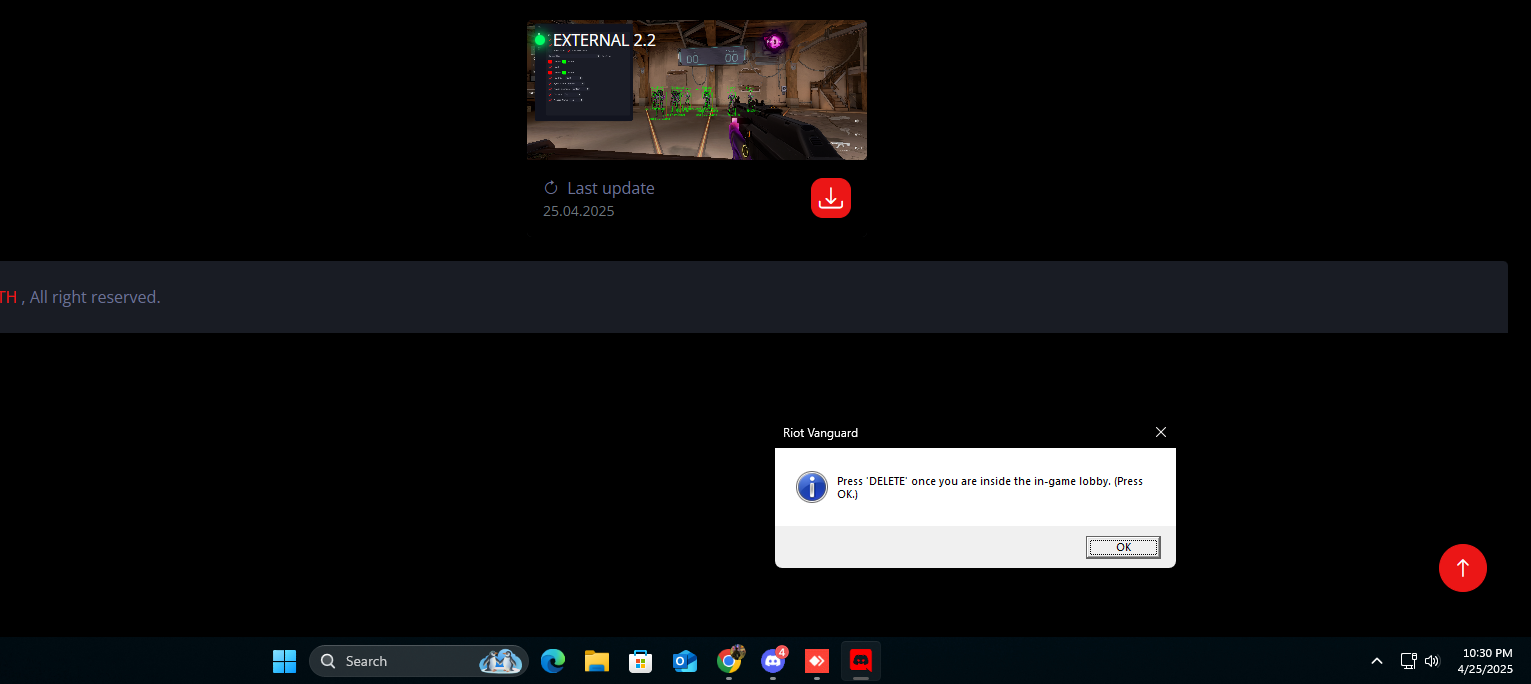Open Microsoft Store from the taskbar
The width and height of the screenshot is (1531, 684).
[x=640, y=661]
